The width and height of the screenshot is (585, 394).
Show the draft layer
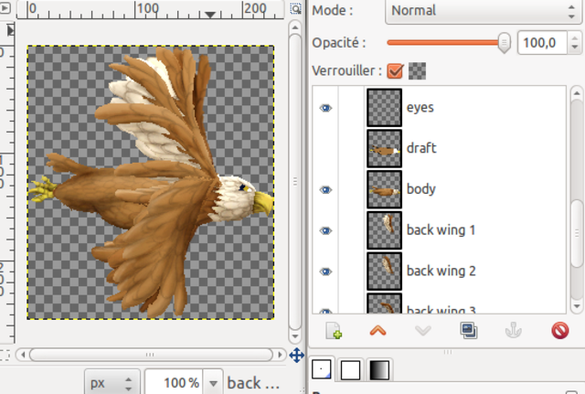point(326,148)
